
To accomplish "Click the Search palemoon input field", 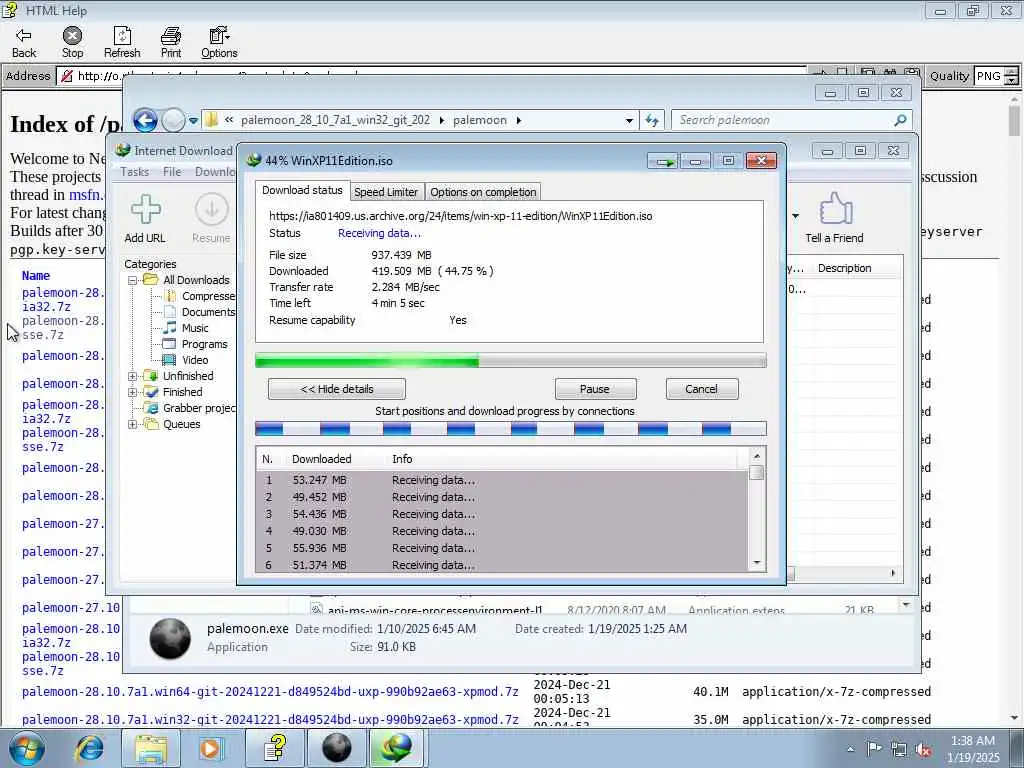I will click(x=784, y=120).
